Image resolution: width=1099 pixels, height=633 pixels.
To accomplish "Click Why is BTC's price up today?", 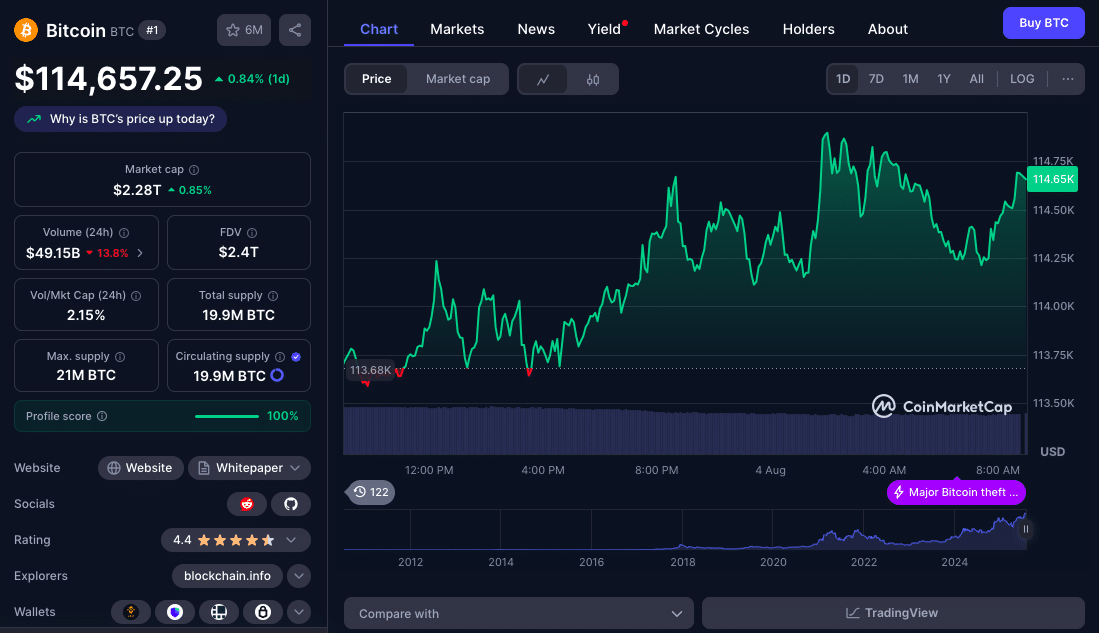I will [x=121, y=119].
